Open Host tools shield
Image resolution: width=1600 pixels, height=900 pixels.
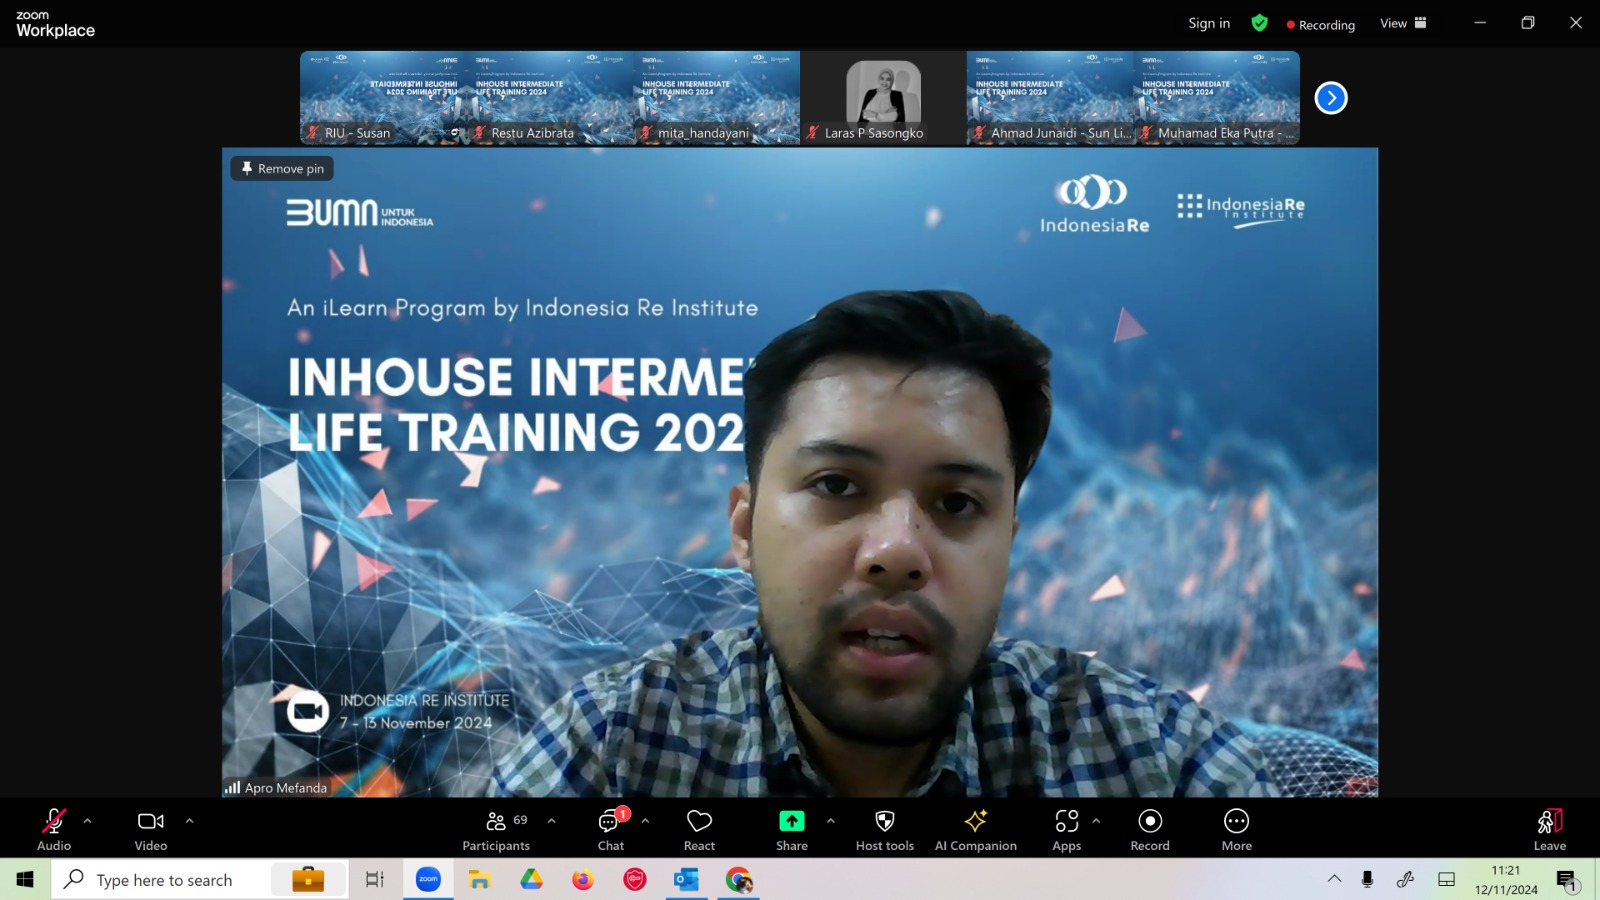(x=884, y=830)
